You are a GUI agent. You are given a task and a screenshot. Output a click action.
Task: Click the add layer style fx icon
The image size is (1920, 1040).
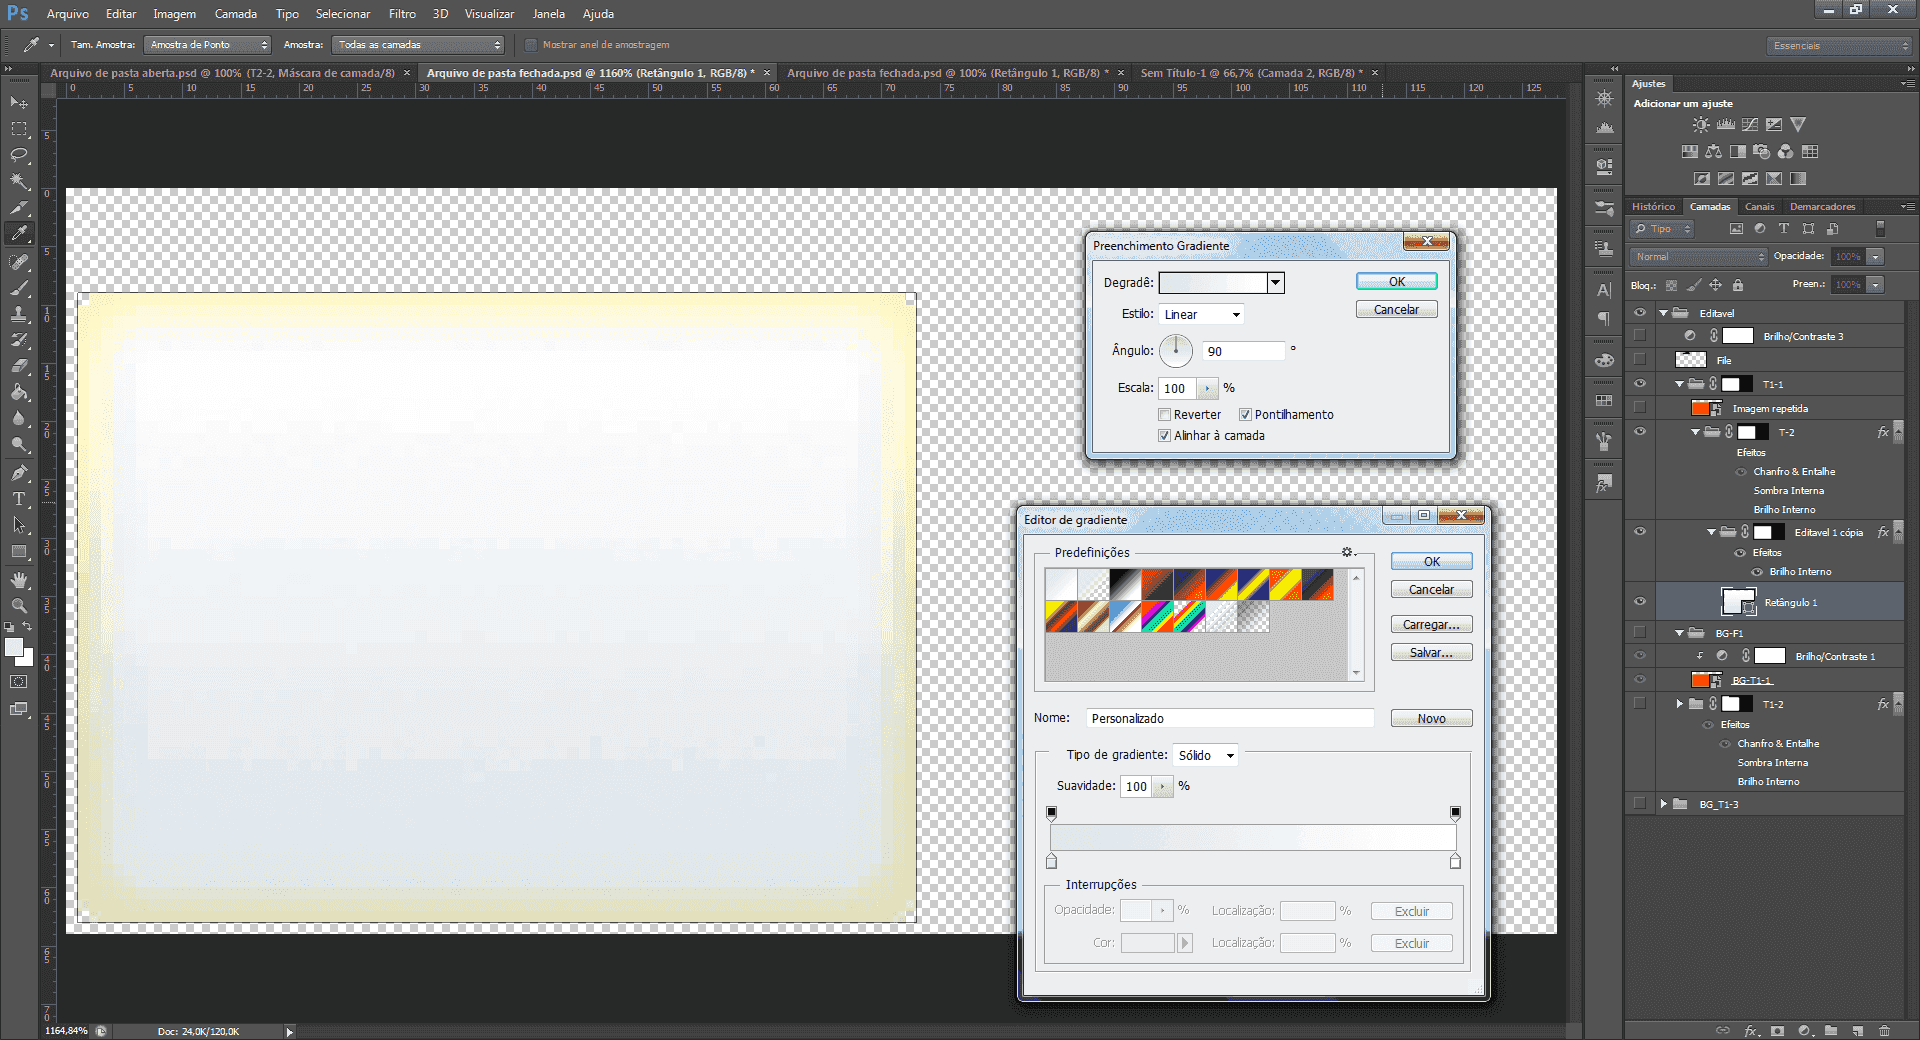click(x=1751, y=1030)
